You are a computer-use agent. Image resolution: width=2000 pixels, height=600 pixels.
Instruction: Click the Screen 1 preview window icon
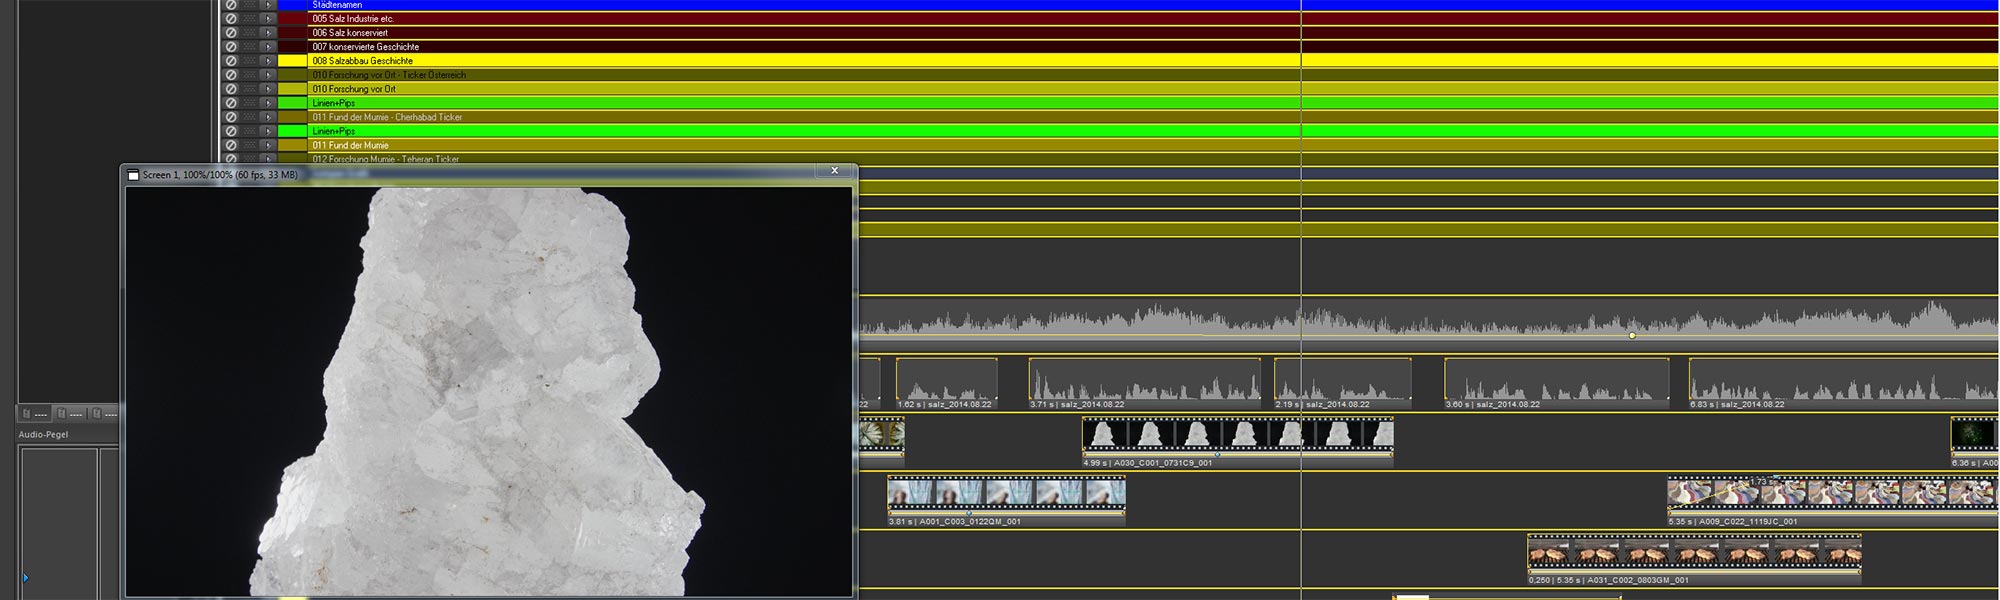pos(133,175)
